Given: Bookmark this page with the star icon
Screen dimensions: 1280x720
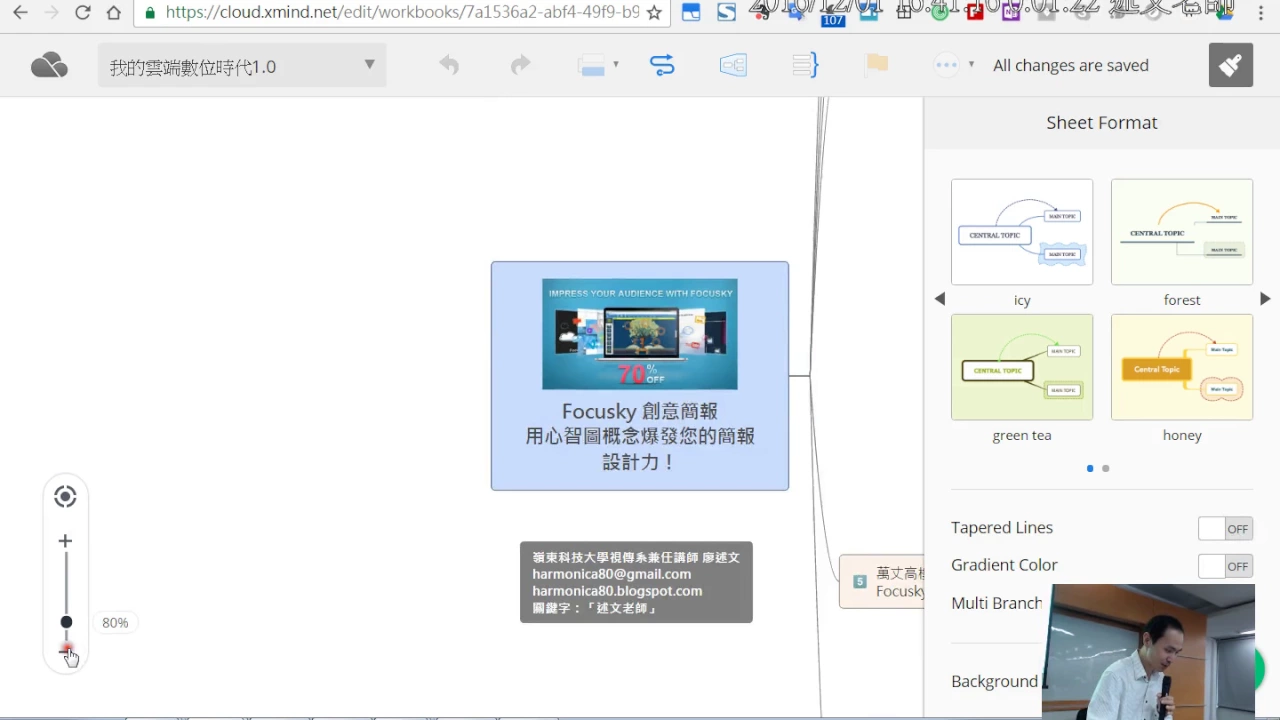Looking at the screenshot, I should pyautogui.click(x=654, y=13).
